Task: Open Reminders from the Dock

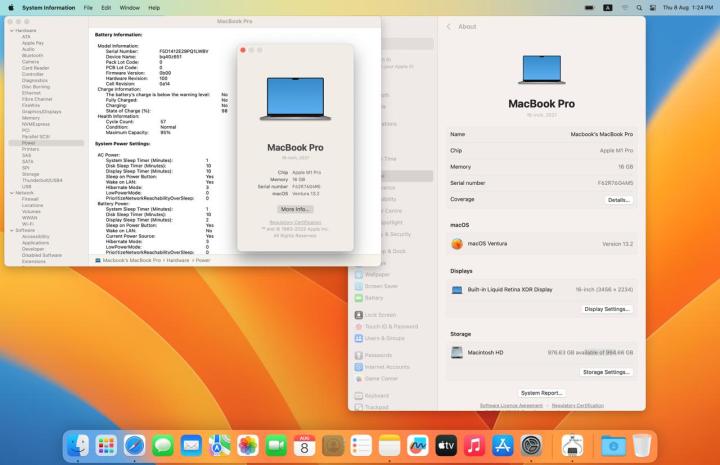Action: (x=361, y=445)
